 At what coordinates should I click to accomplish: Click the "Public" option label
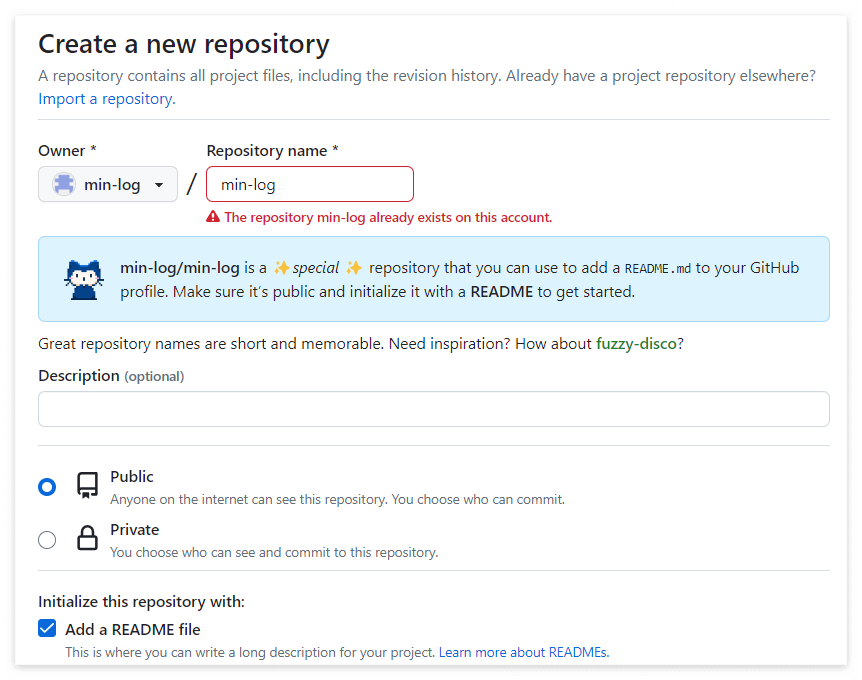(x=132, y=477)
